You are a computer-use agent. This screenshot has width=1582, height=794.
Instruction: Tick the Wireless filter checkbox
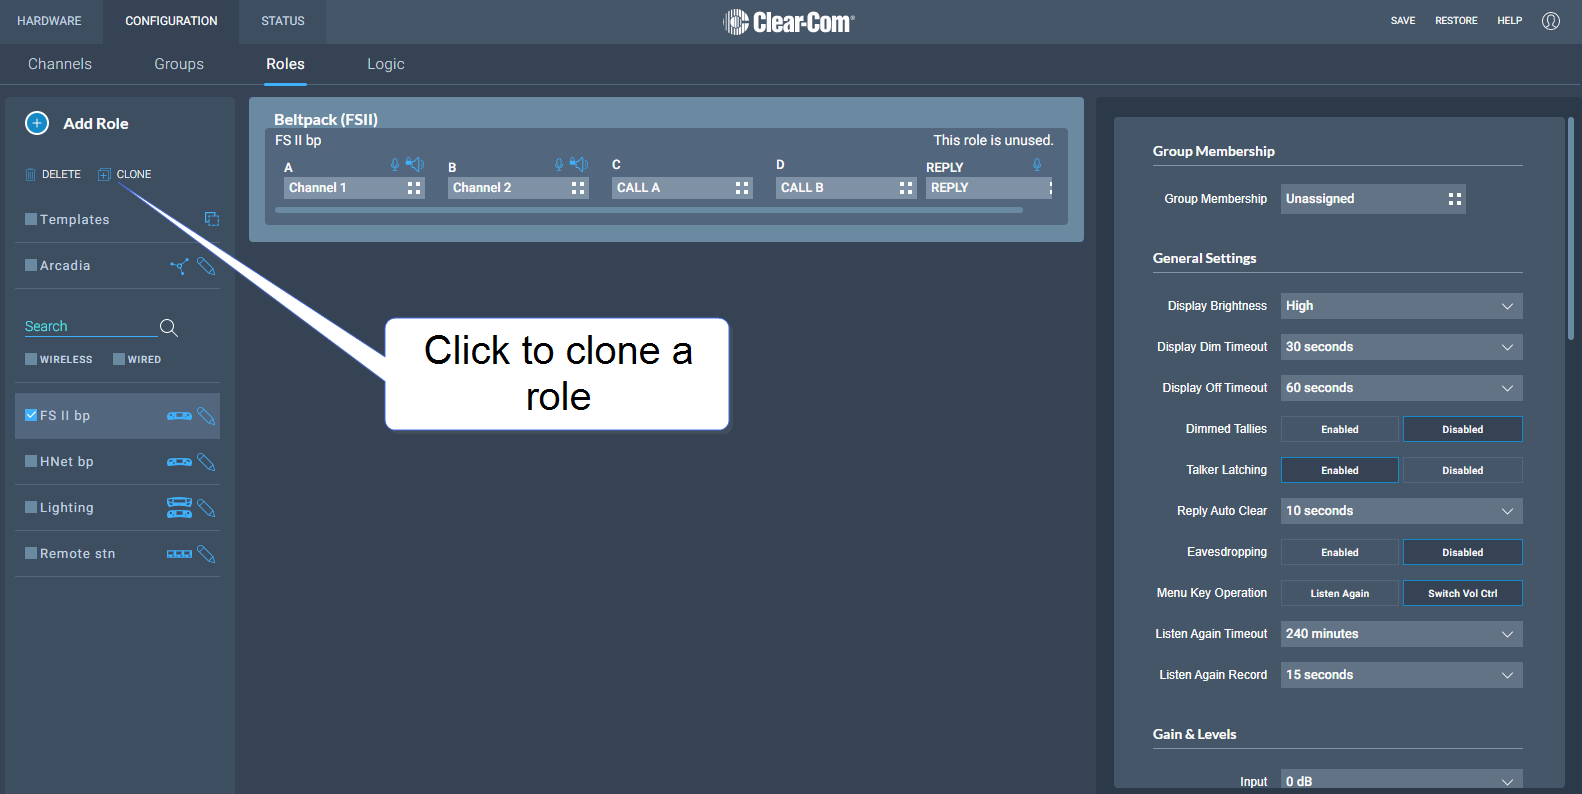point(31,359)
